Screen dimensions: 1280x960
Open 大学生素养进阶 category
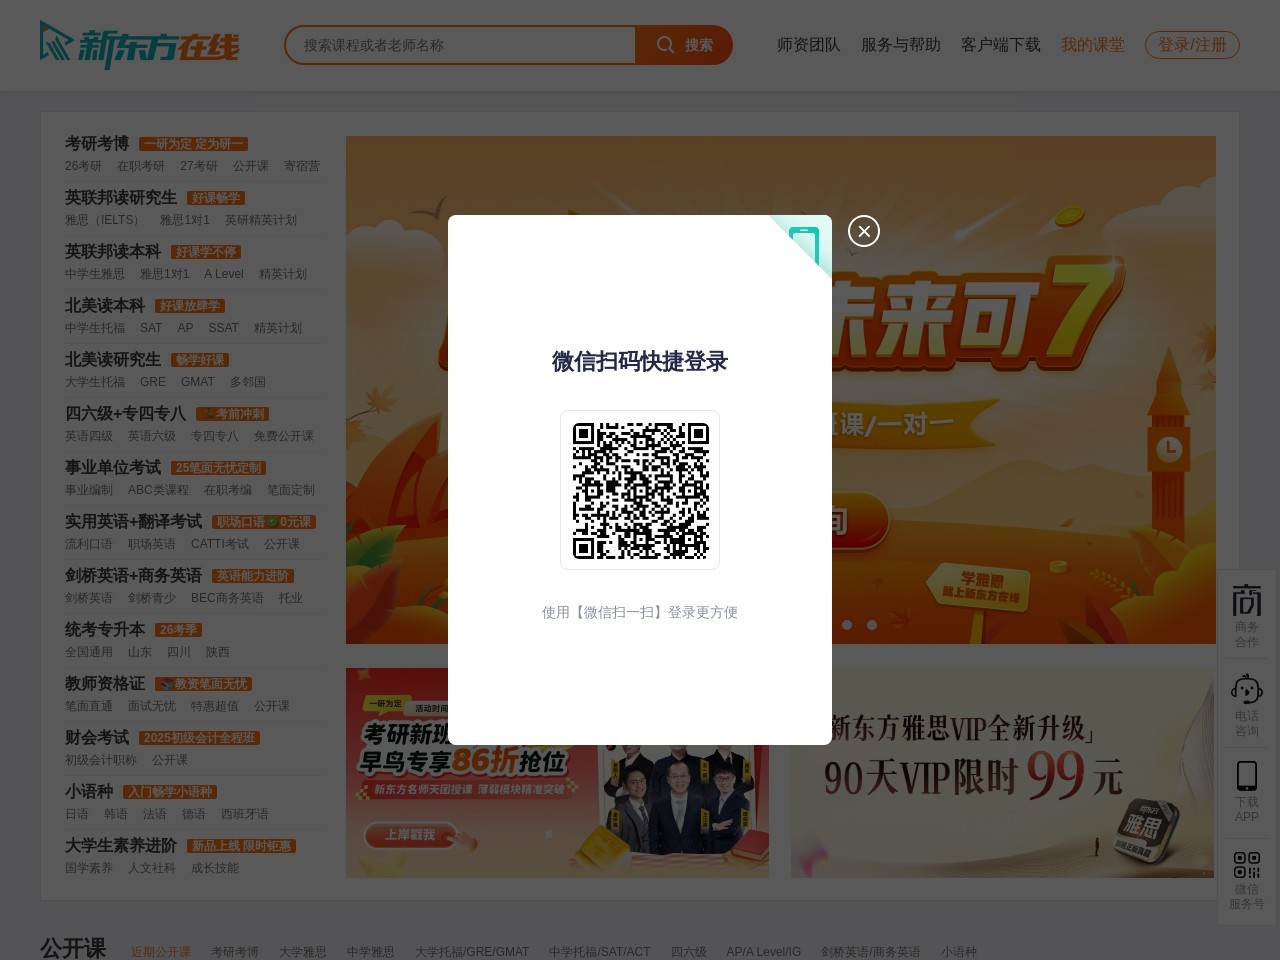(x=121, y=845)
